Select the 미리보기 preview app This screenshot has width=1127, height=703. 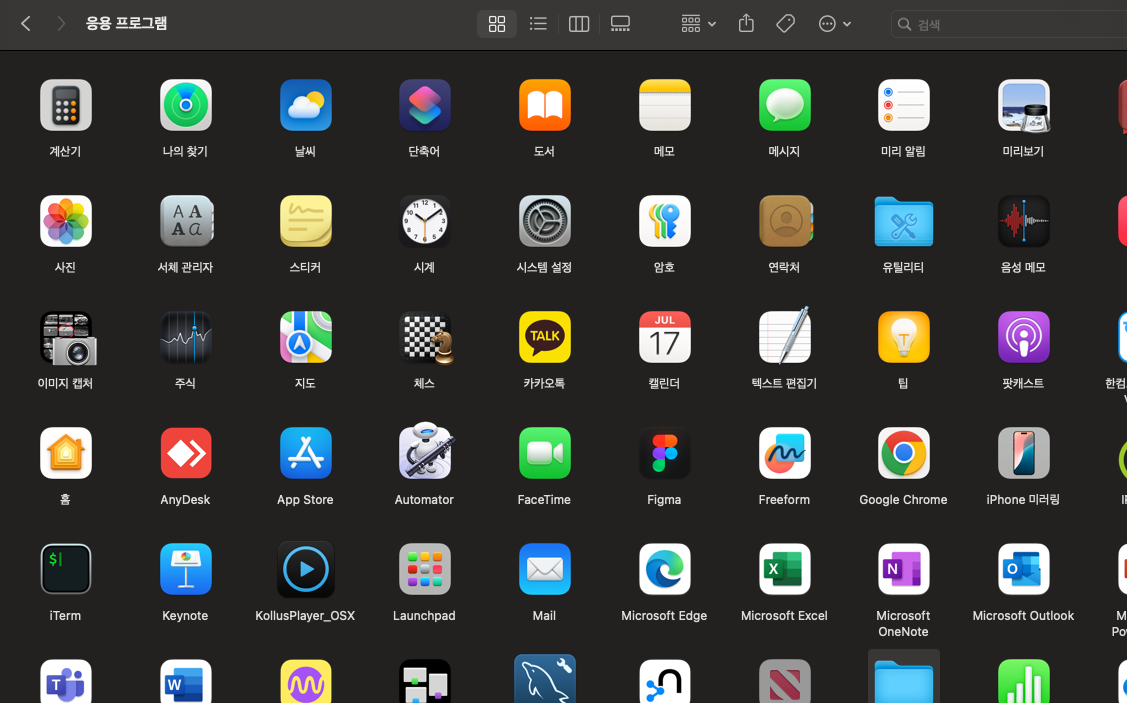click(x=1024, y=106)
